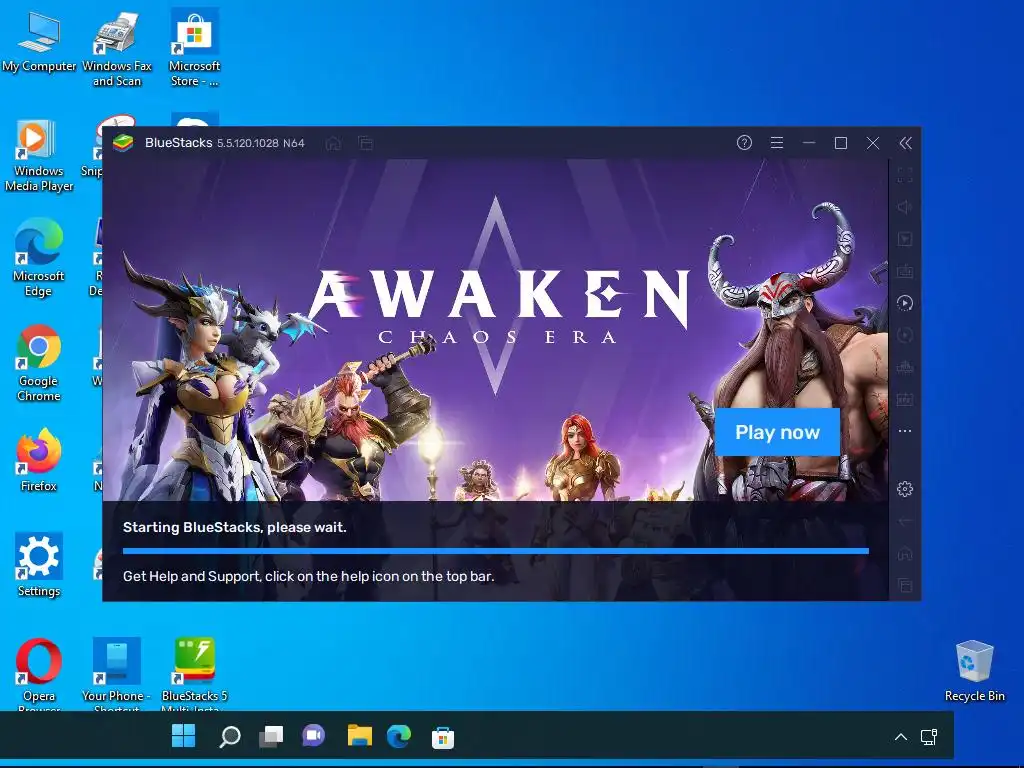Viewport: 1024px width, 768px height.
Task: Click the home icon in BlueStacks title bar
Action: [333, 143]
